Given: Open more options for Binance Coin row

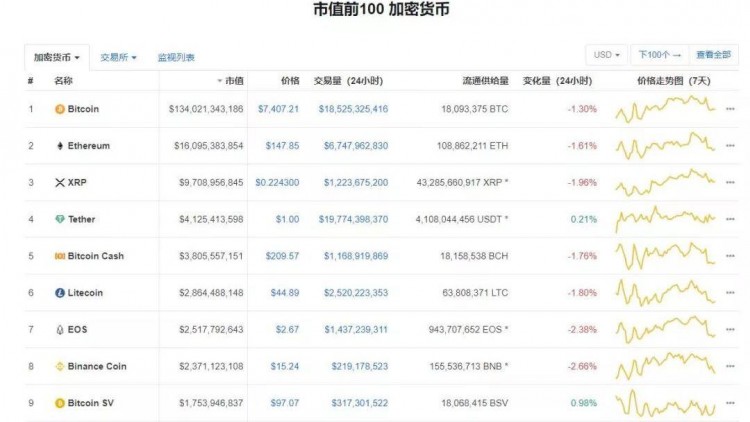Looking at the screenshot, I should click(x=730, y=366).
